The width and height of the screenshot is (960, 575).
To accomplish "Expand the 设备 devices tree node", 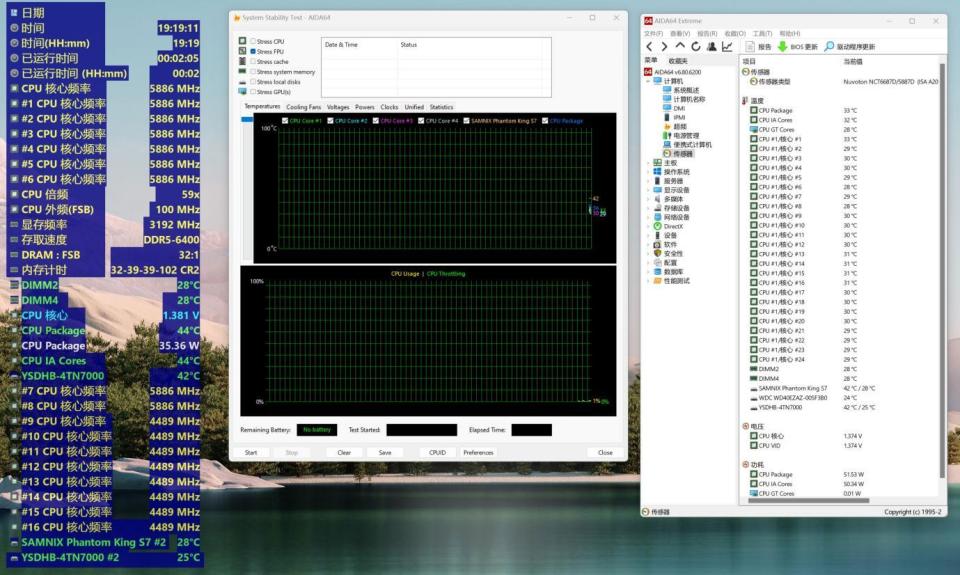I will (648, 235).
